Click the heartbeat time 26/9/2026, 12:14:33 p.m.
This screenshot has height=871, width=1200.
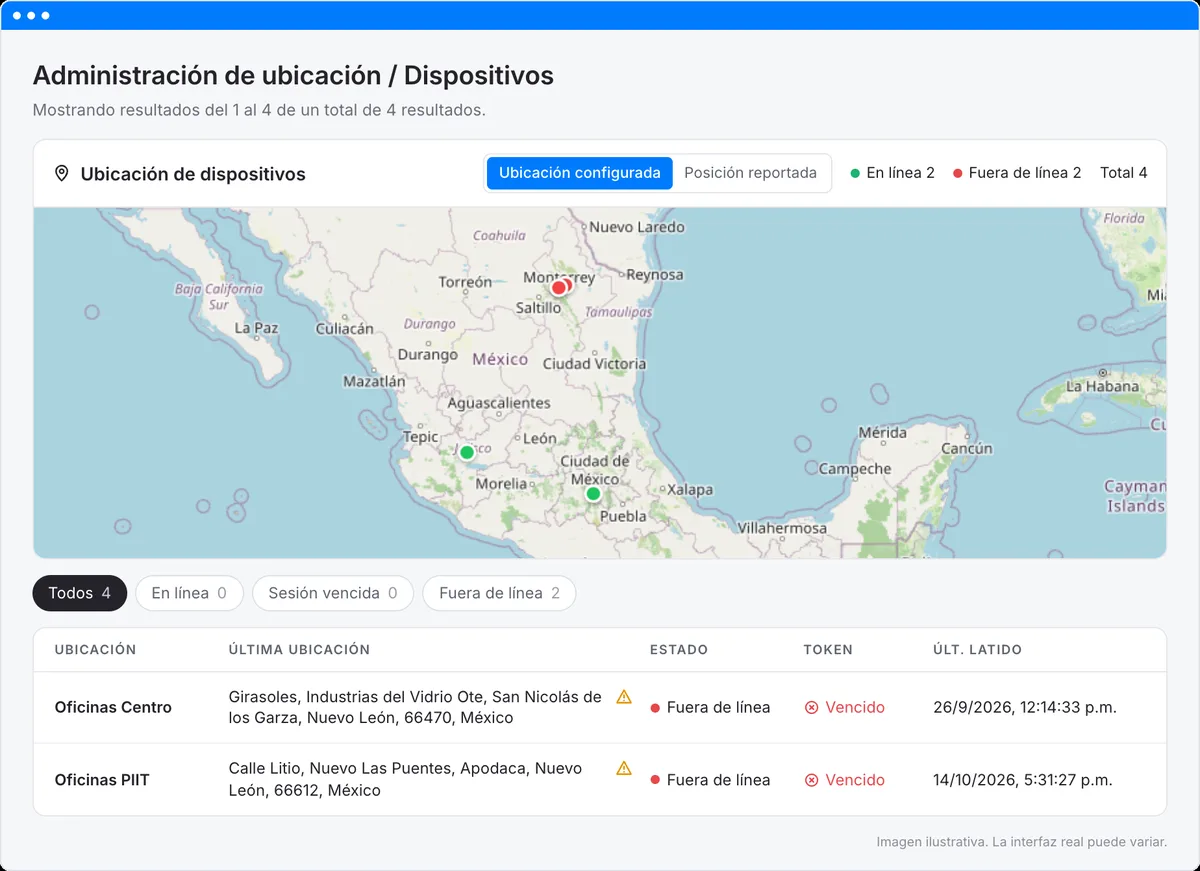click(x=1025, y=708)
